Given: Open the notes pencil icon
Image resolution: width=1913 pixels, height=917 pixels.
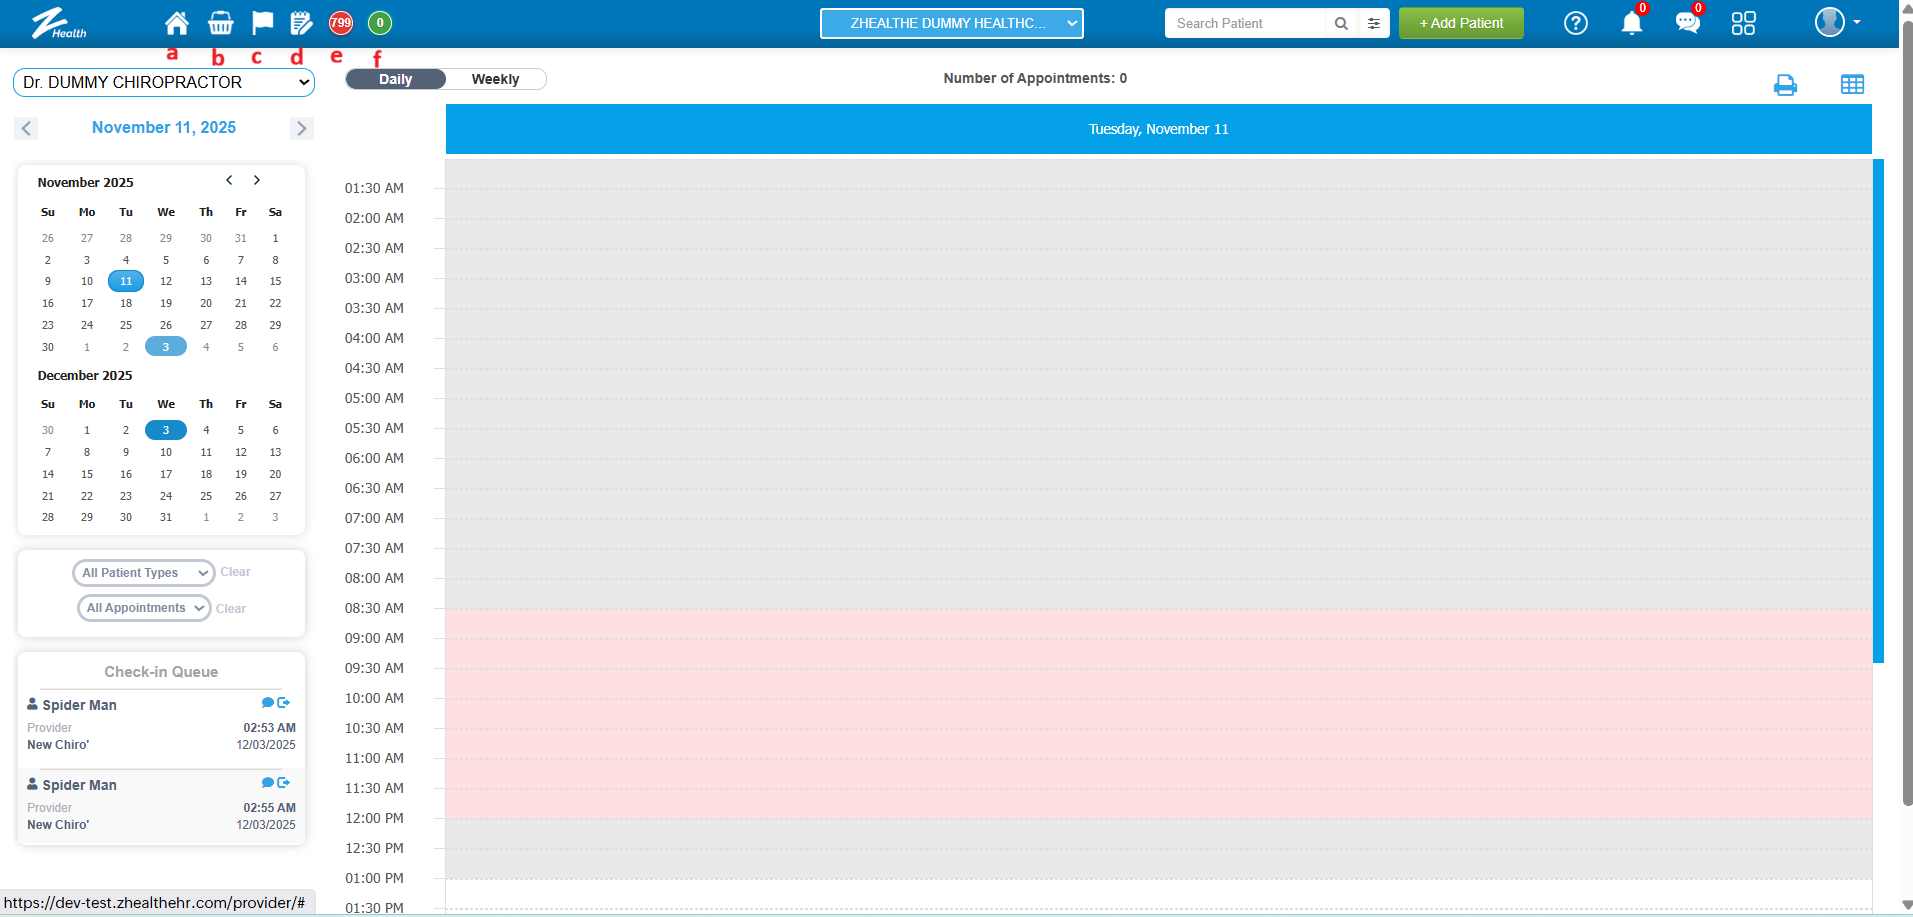Looking at the screenshot, I should 301,23.
